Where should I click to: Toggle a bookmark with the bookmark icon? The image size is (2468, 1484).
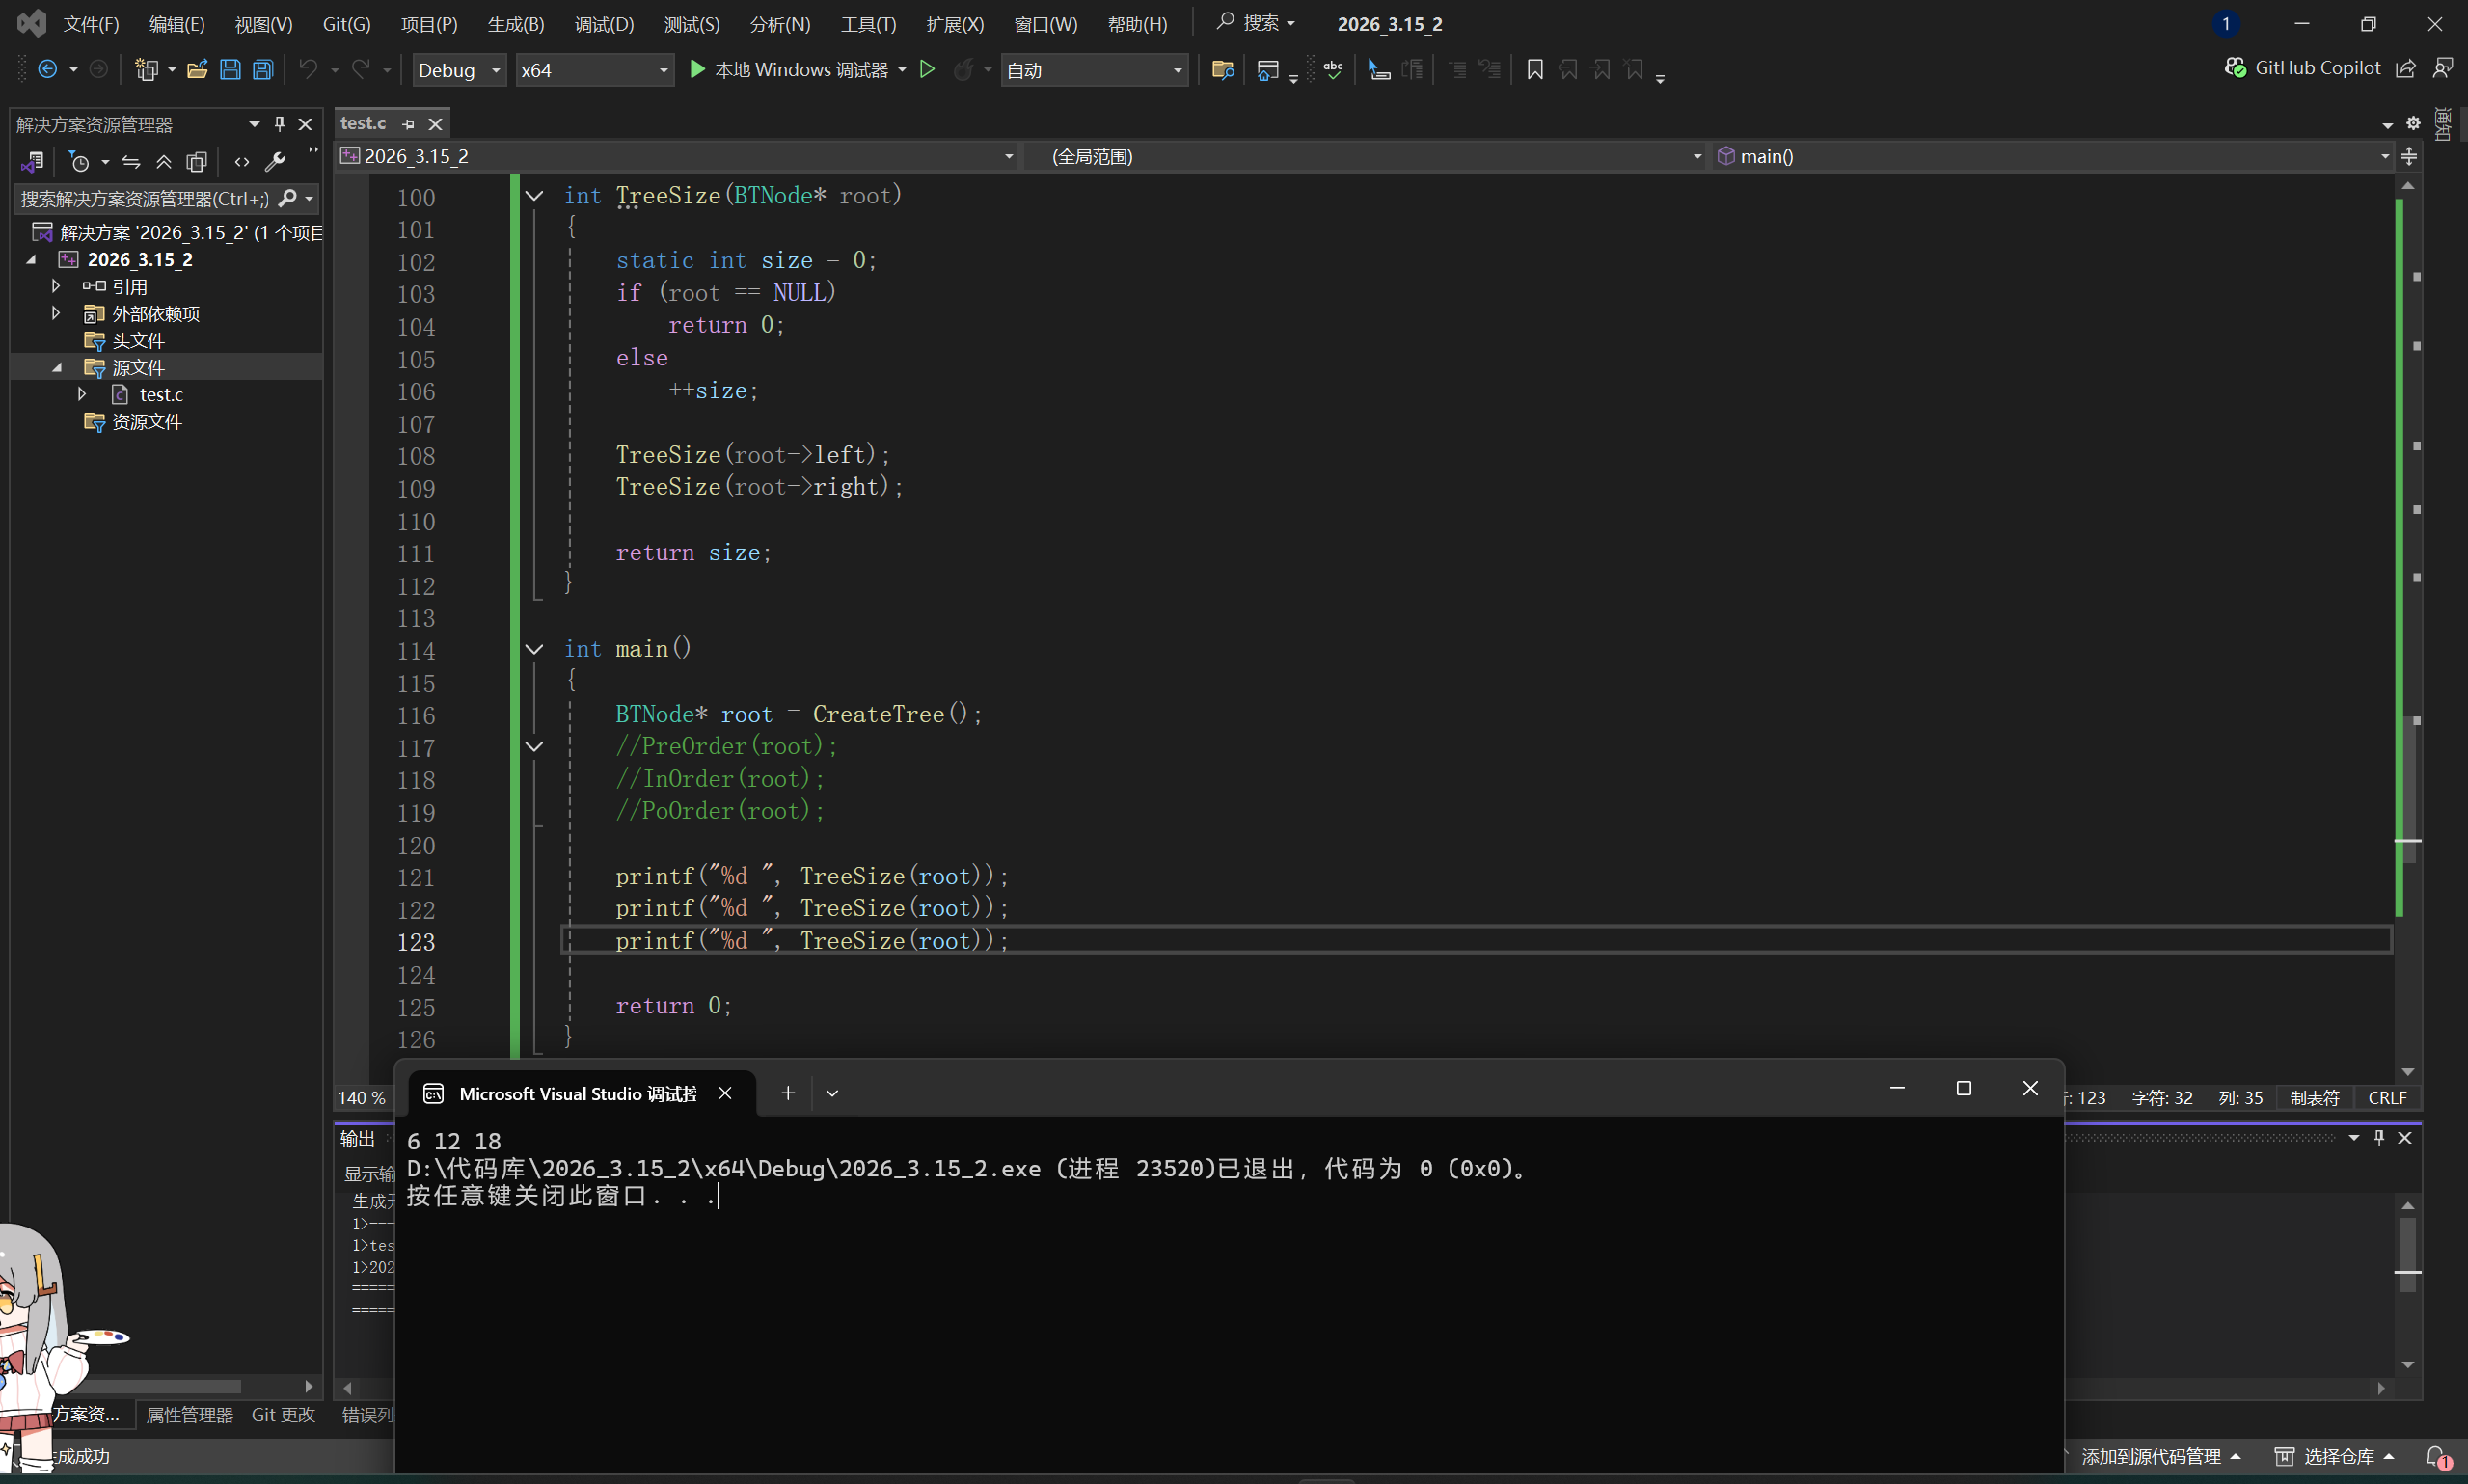1535,70
